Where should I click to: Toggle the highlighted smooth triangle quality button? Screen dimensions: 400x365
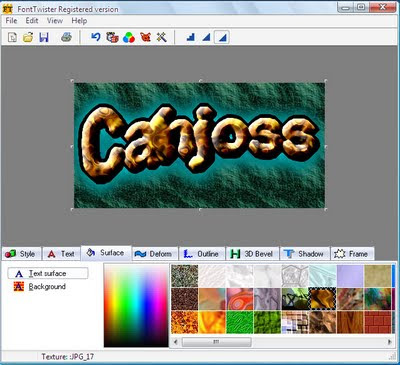click(x=222, y=37)
